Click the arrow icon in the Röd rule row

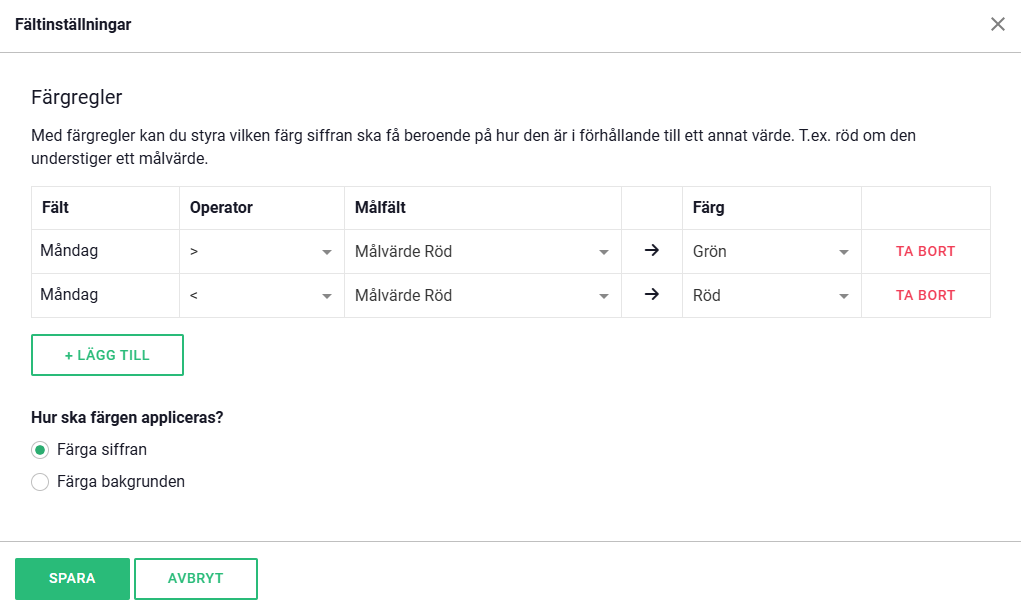pos(652,295)
